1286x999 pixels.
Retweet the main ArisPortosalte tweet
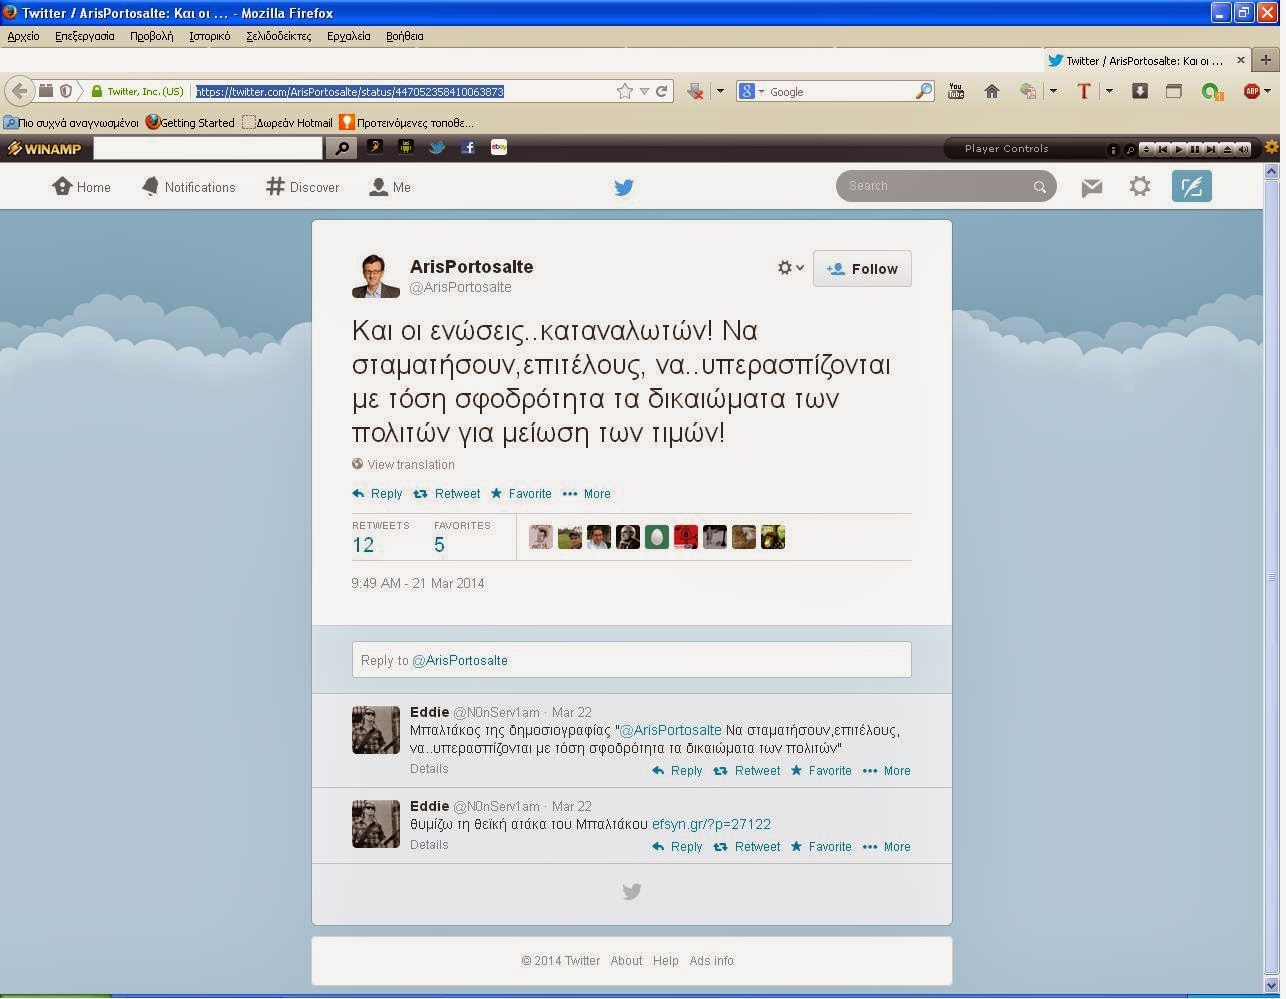pyautogui.click(x=447, y=494)
